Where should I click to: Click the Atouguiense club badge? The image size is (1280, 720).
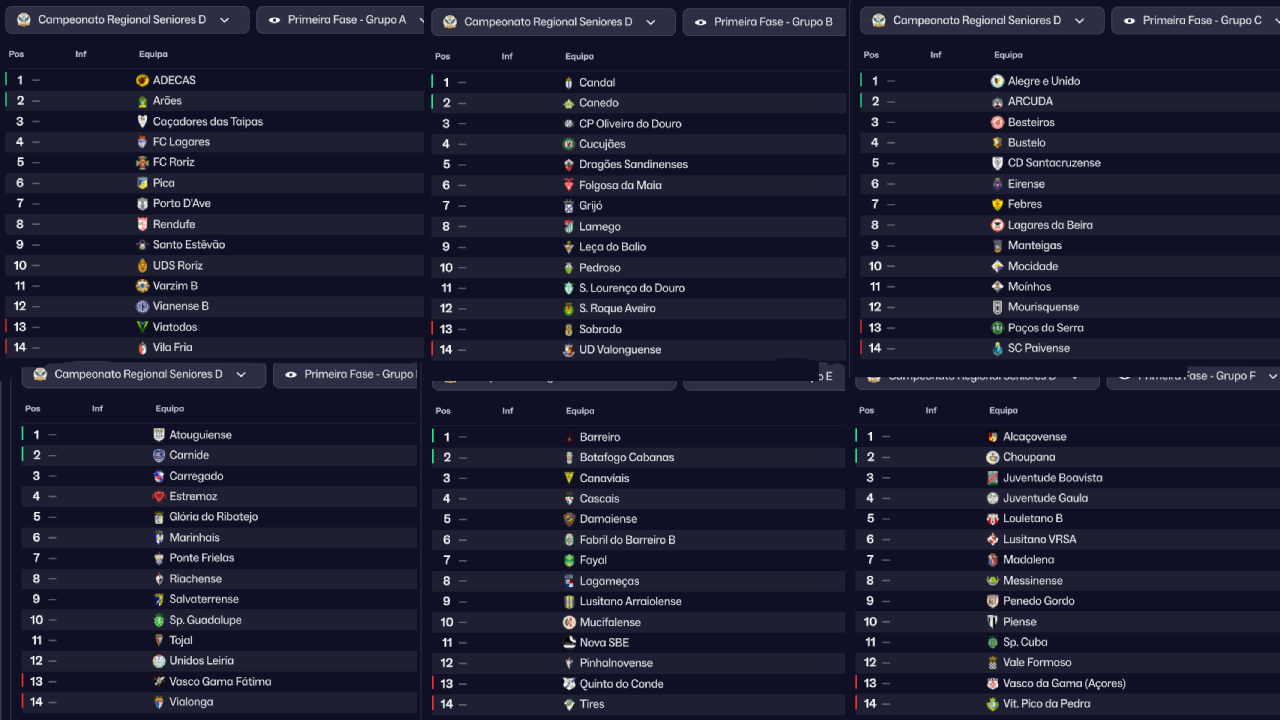click(159, 435)
